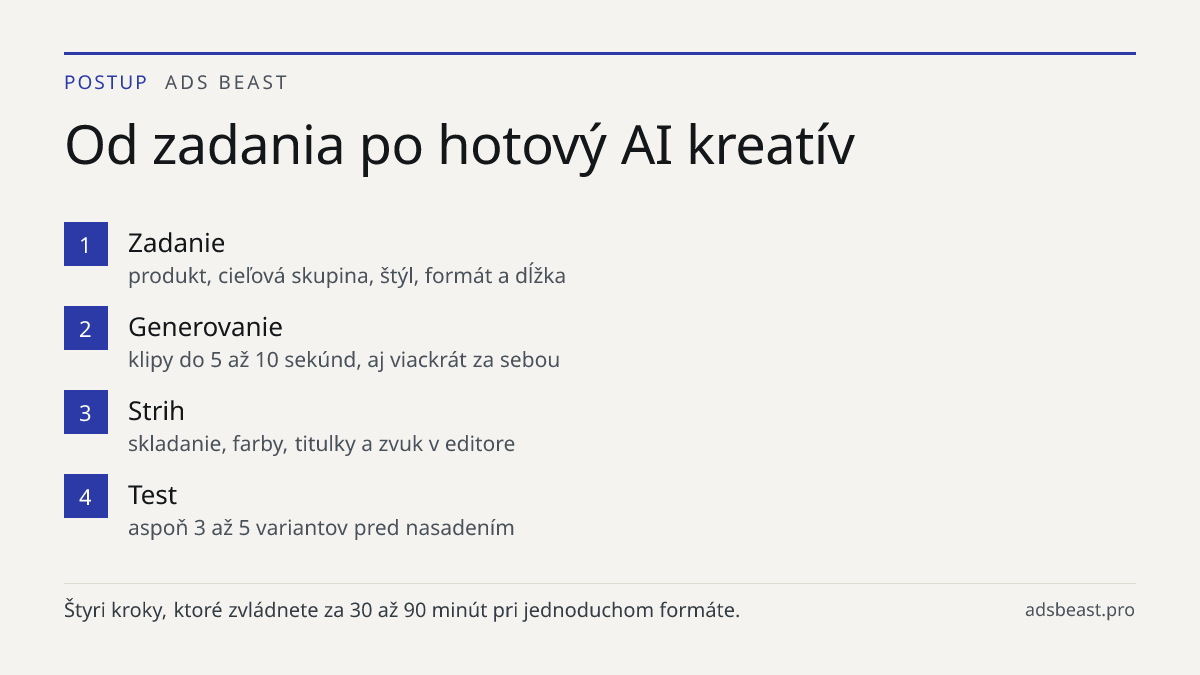Screen dimensions: 1200x675
Task: Click the step number 4 badge
Action: pos(86,496)
